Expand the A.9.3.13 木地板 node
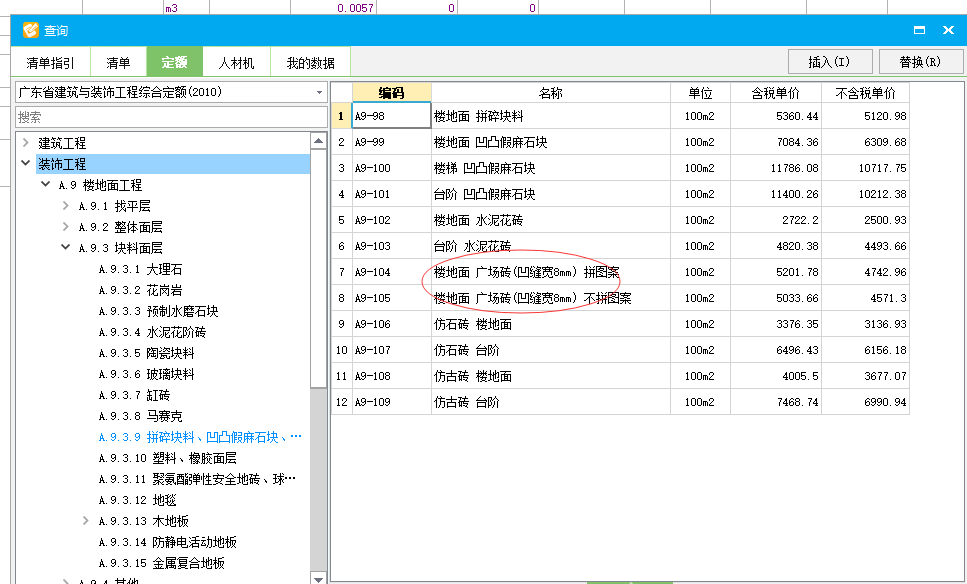 (x=85, y=521)
